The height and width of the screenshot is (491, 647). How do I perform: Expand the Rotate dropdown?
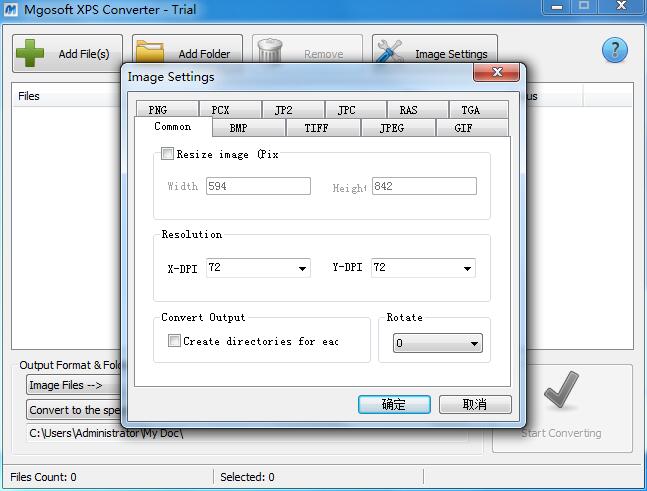tap(437, 343)
